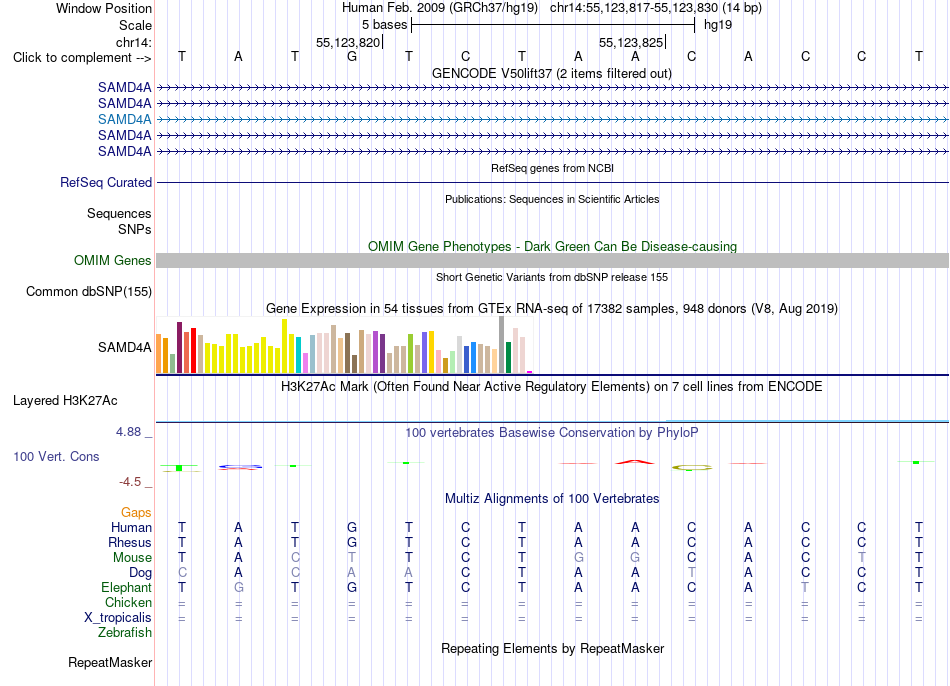Click the Window Position label

click(x=104, y=8)
